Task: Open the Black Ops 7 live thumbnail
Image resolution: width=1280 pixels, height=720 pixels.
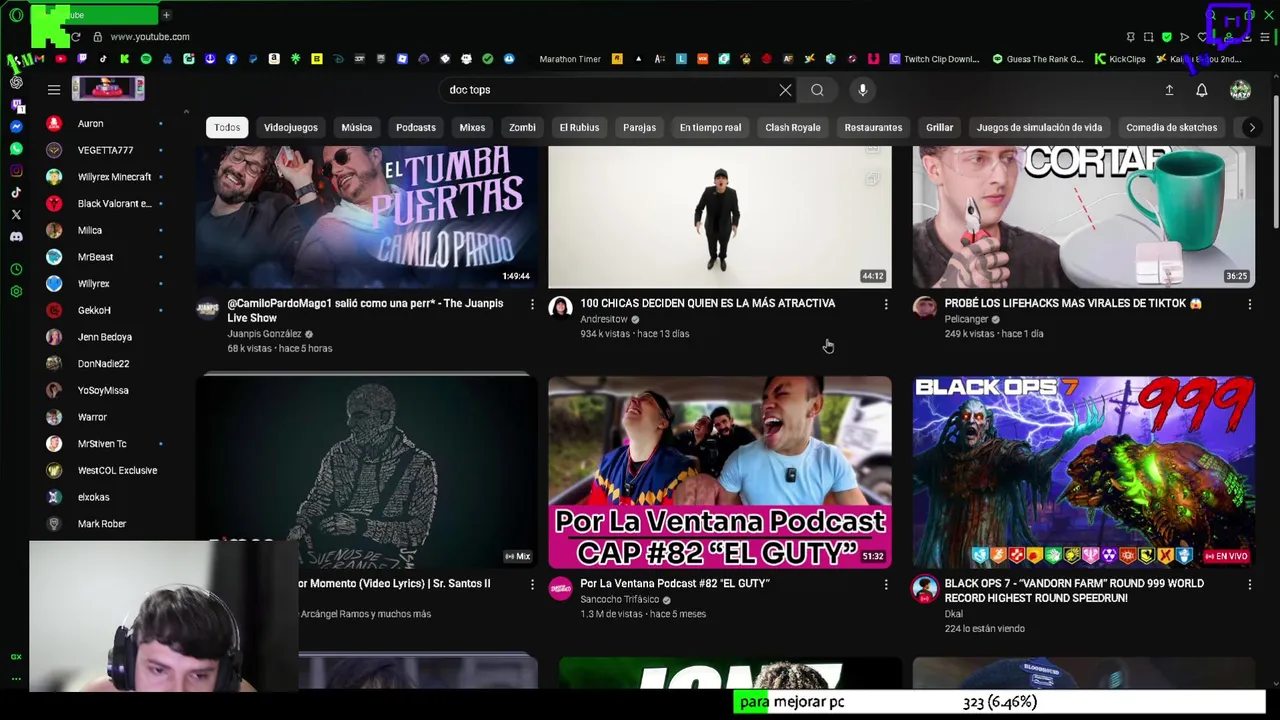Action: [x=1083, y=472]
